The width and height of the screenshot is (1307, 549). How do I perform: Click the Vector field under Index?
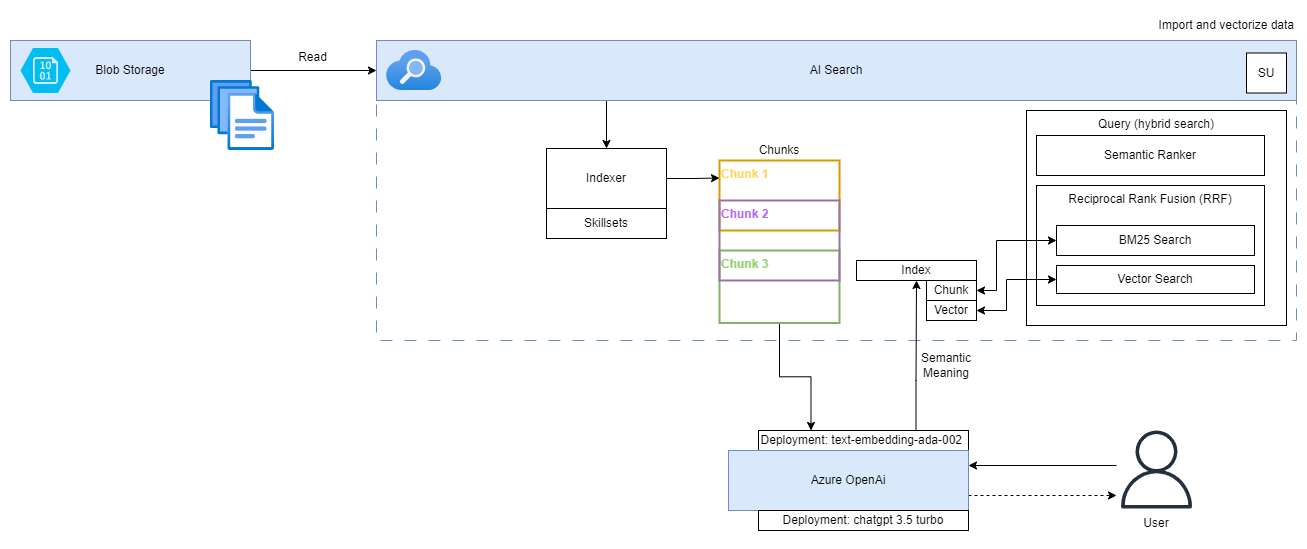point(951,310)
